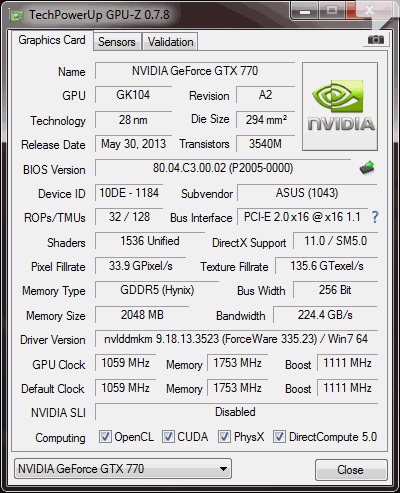Click the NVIDIA SLI field showing Disabled
This screenshot has height=493, width=400.
click(236, 412)
